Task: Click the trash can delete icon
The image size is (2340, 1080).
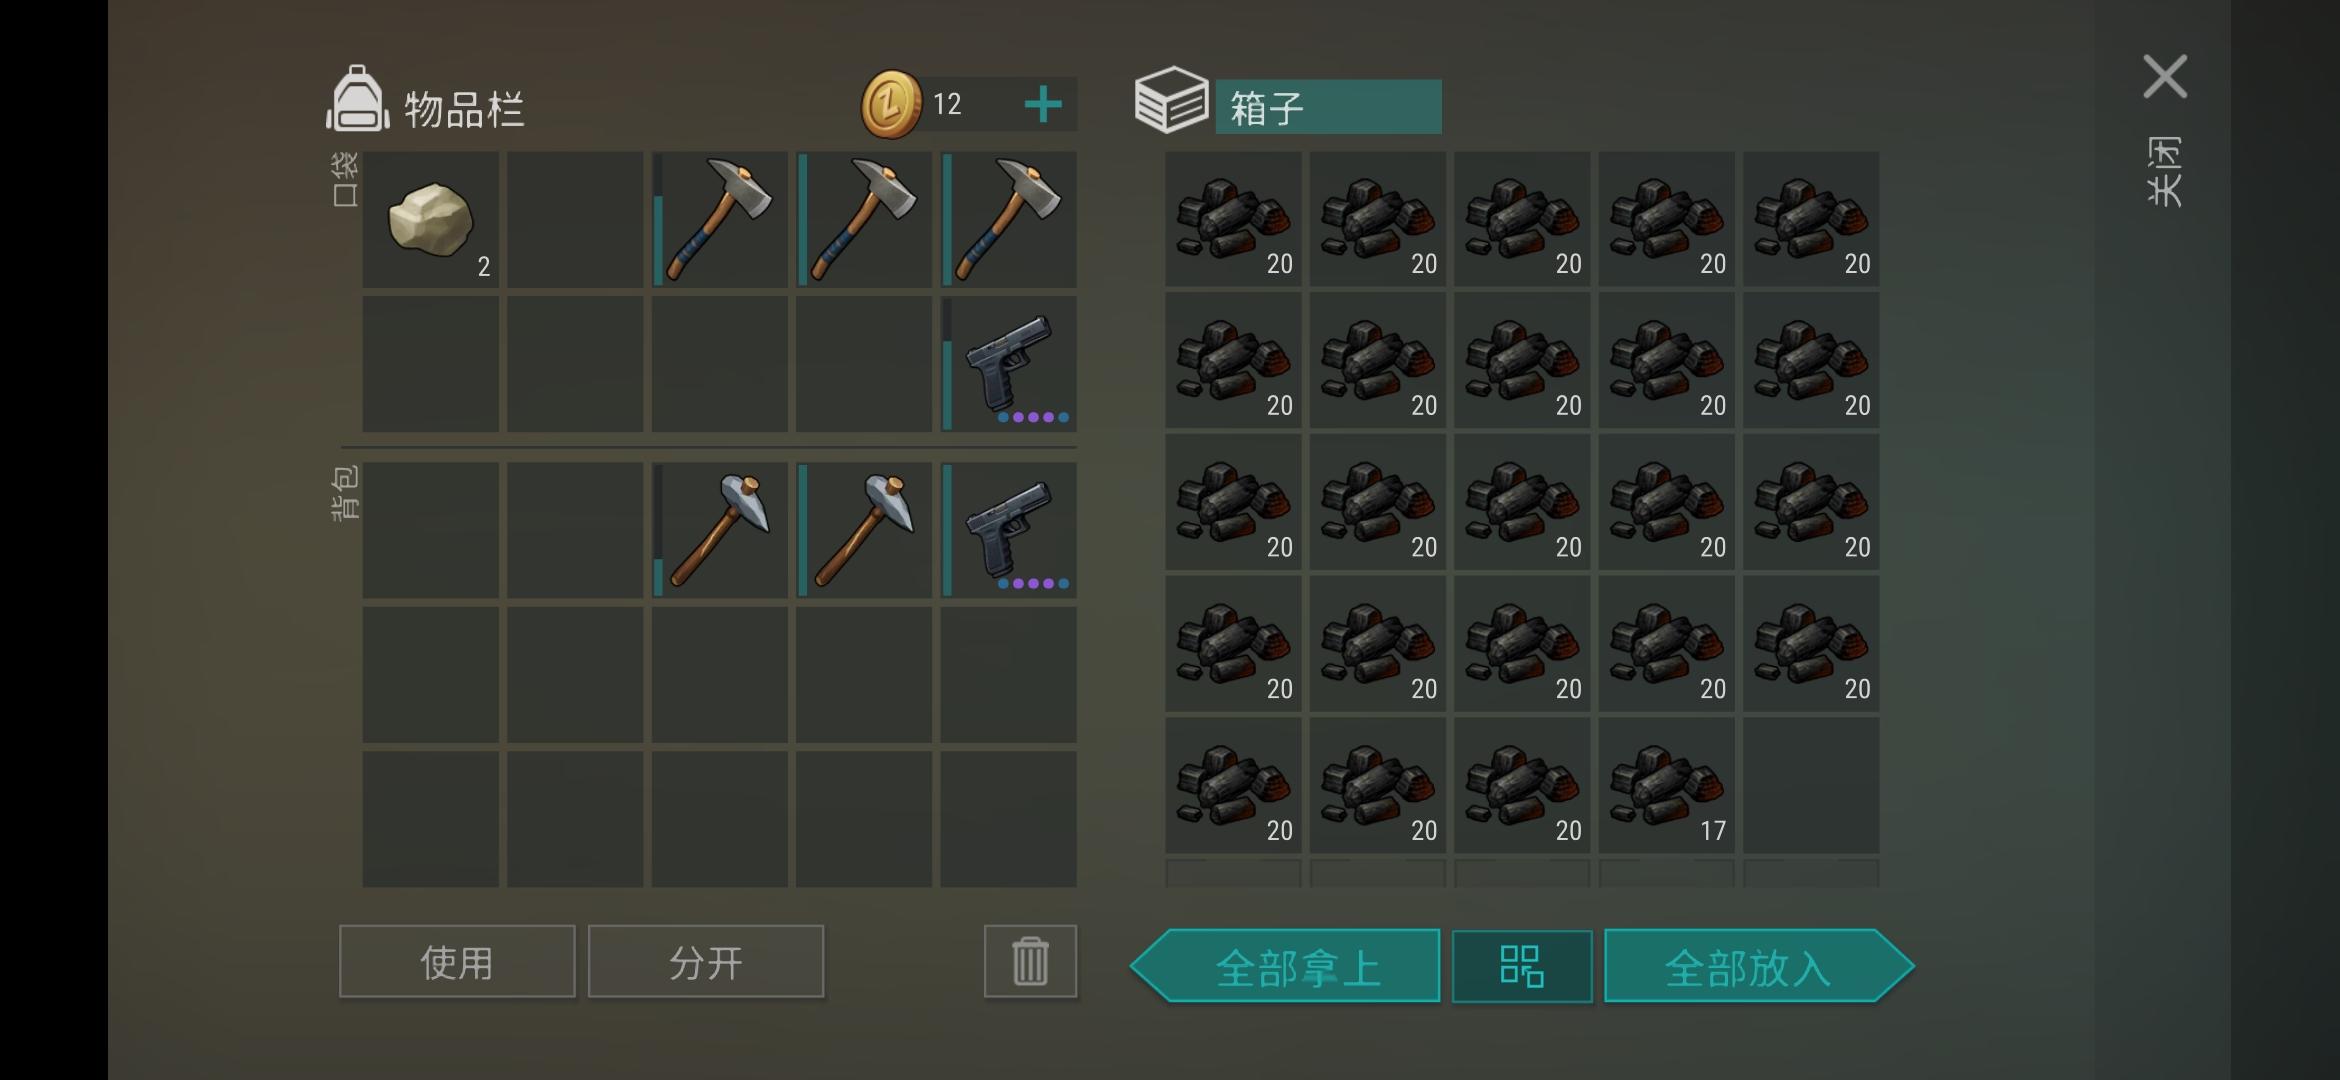Action: [1030, 961]
